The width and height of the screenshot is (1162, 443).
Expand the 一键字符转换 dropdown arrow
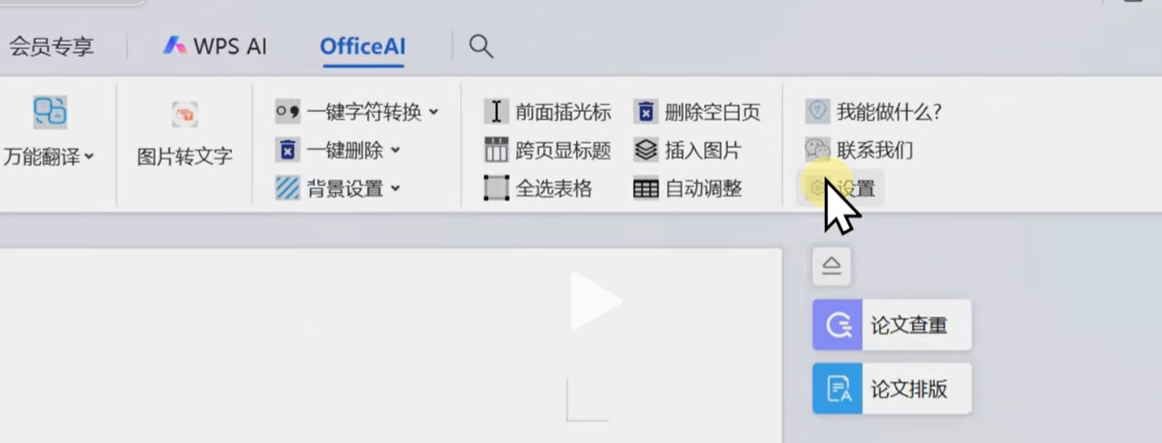pos(434,112)
